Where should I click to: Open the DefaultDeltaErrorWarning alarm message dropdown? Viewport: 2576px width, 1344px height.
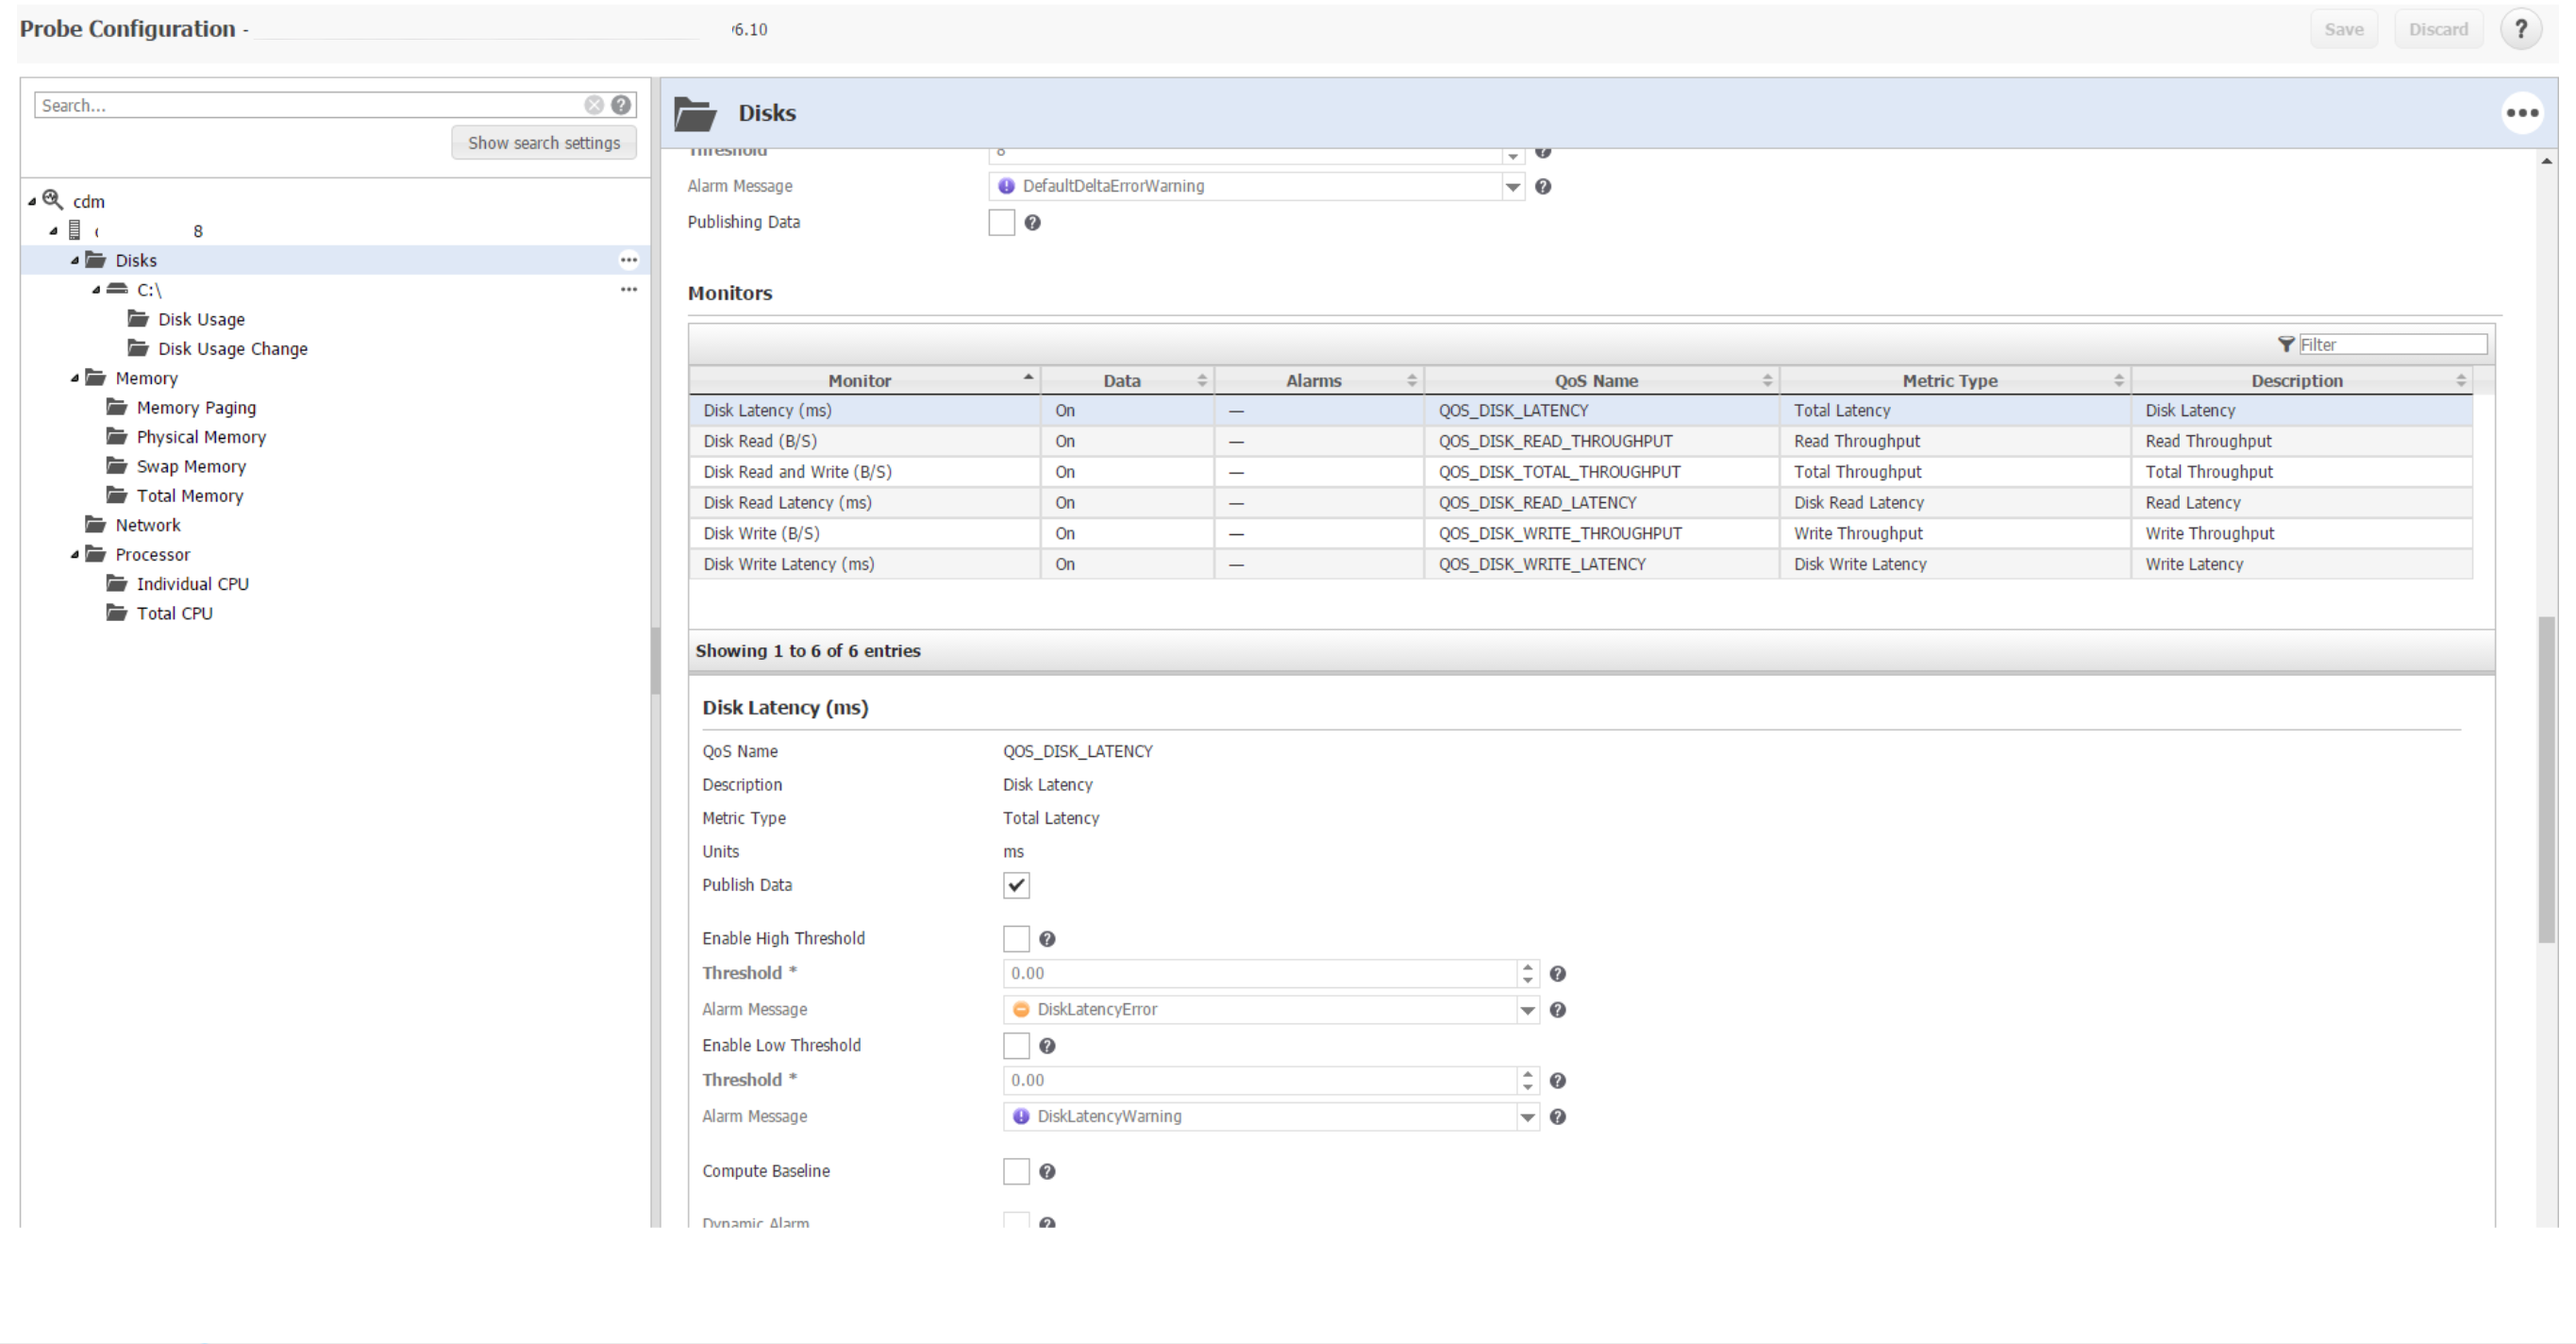pyautogui.click(x=1512, y=186)
